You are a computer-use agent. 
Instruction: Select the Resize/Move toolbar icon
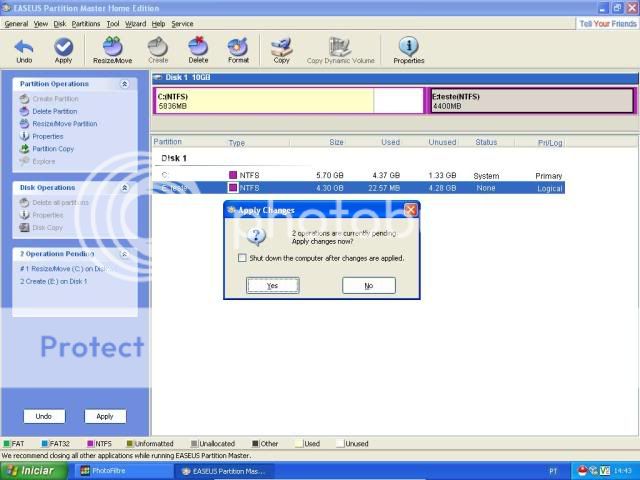(x=113, y=50)
